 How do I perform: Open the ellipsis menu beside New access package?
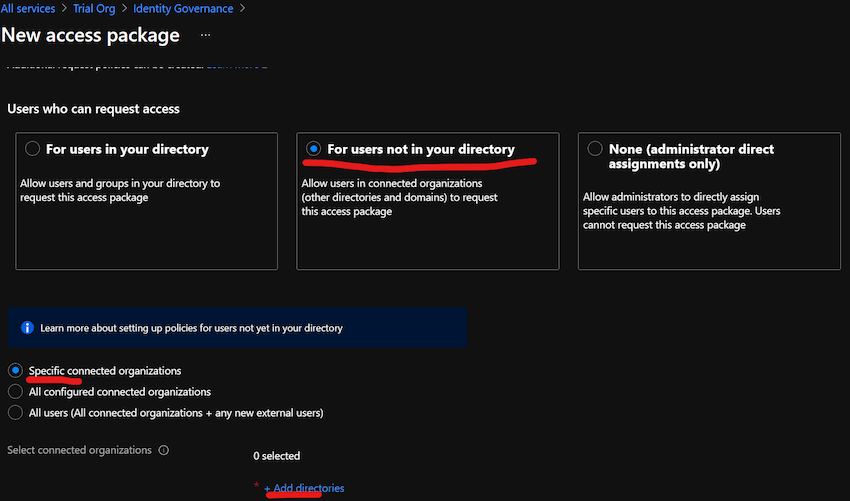206,35
